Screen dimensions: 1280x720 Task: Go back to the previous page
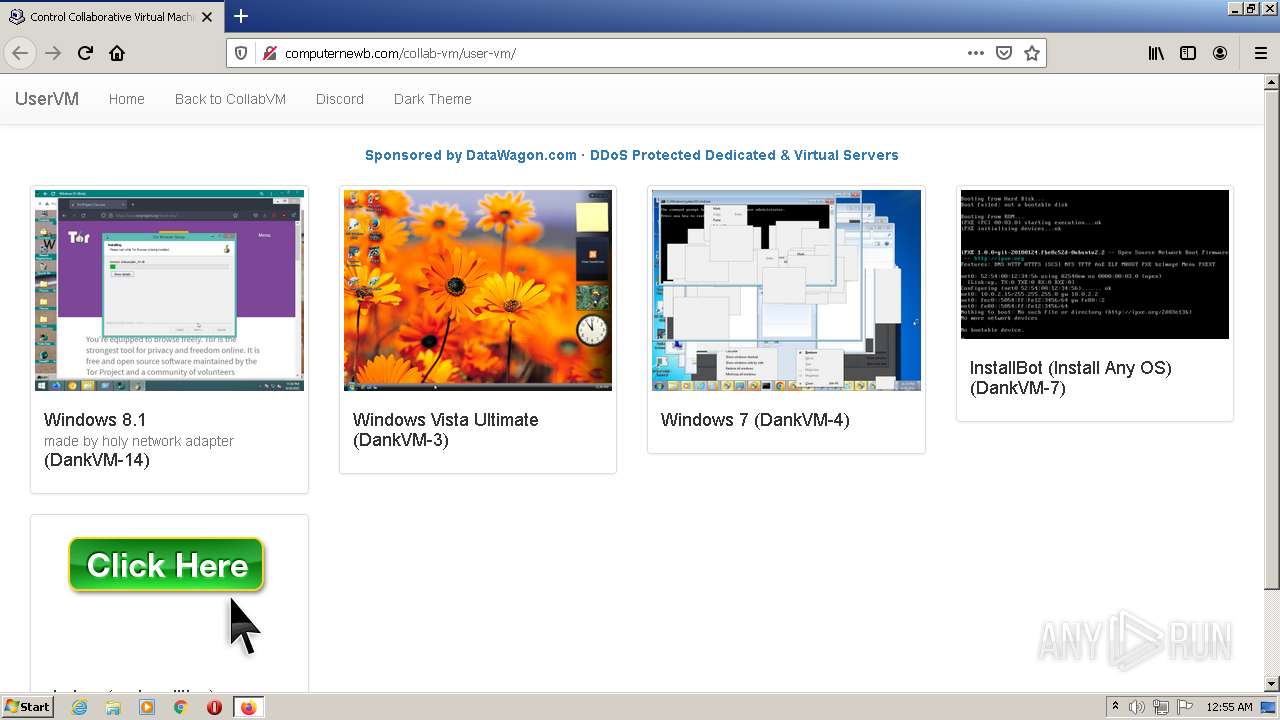coord(20,53)
